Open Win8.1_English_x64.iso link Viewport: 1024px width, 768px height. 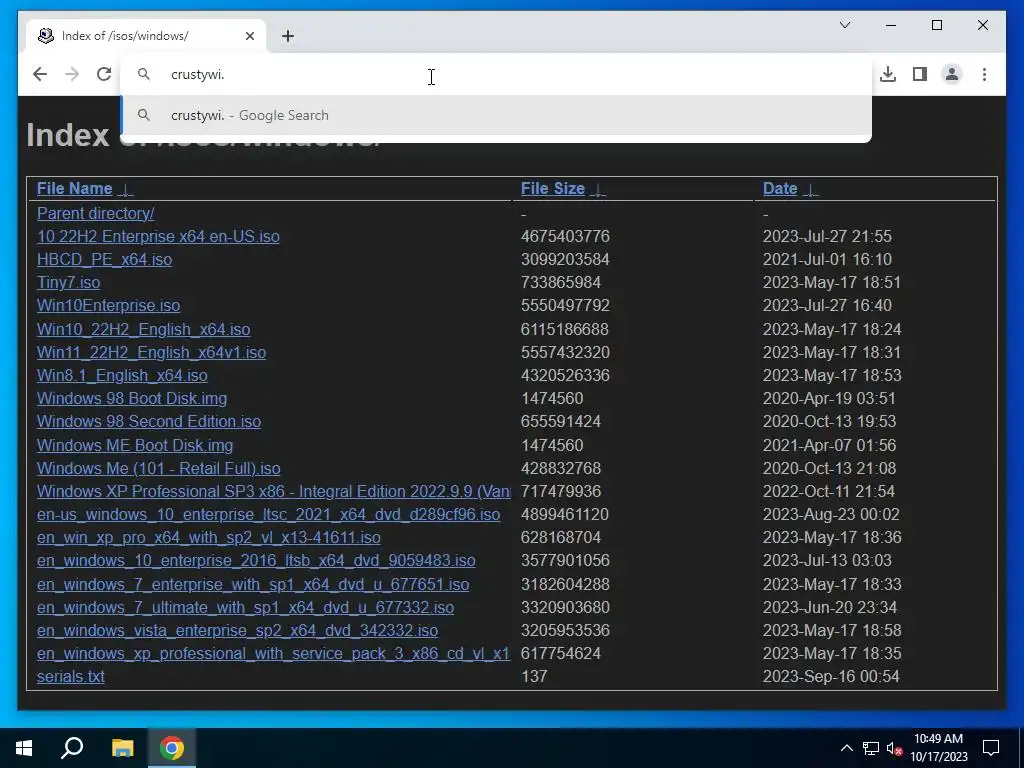click(x=122, y=376)
